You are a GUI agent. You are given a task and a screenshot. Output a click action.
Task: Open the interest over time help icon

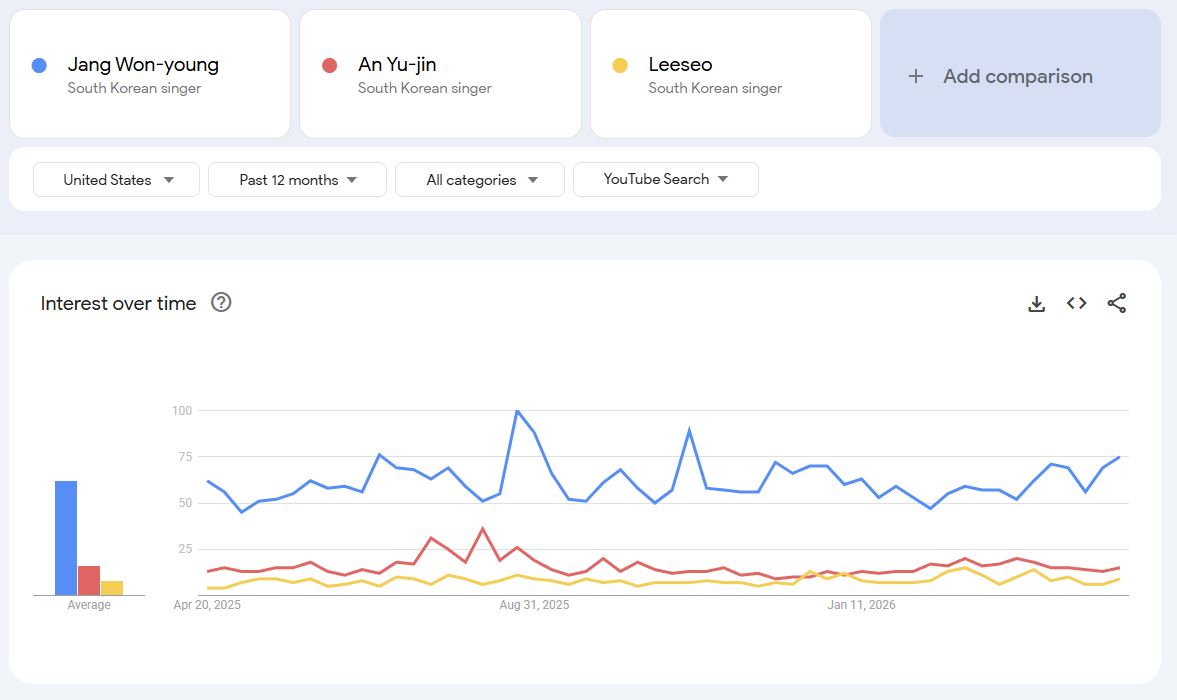[221, 302]
